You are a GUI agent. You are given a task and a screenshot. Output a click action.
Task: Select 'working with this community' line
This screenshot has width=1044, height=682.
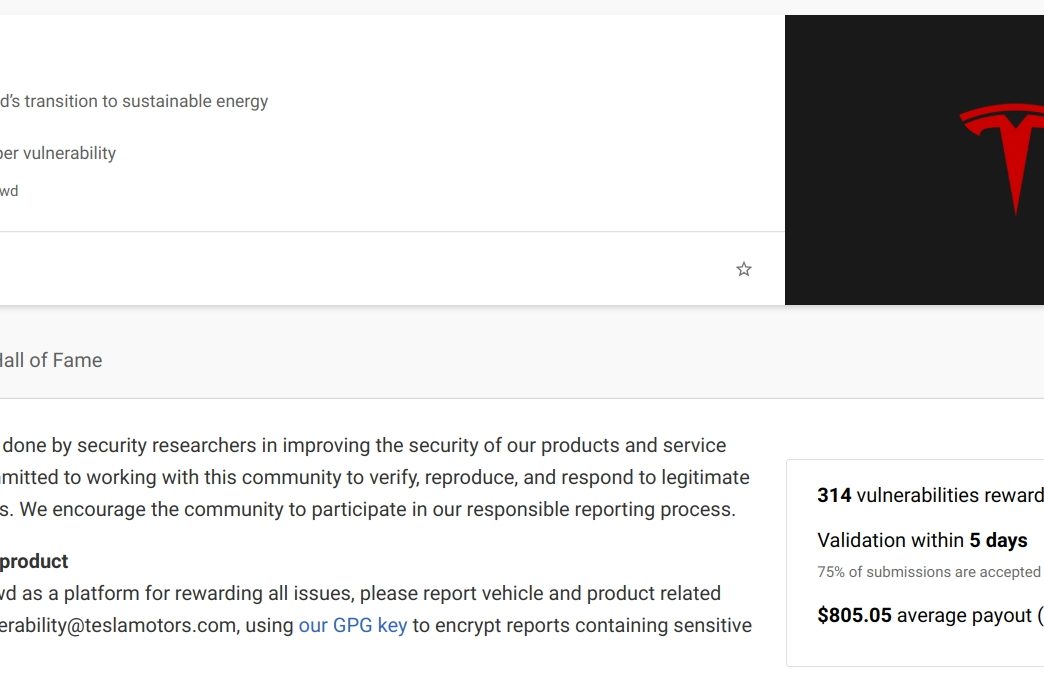coord(375,478)
